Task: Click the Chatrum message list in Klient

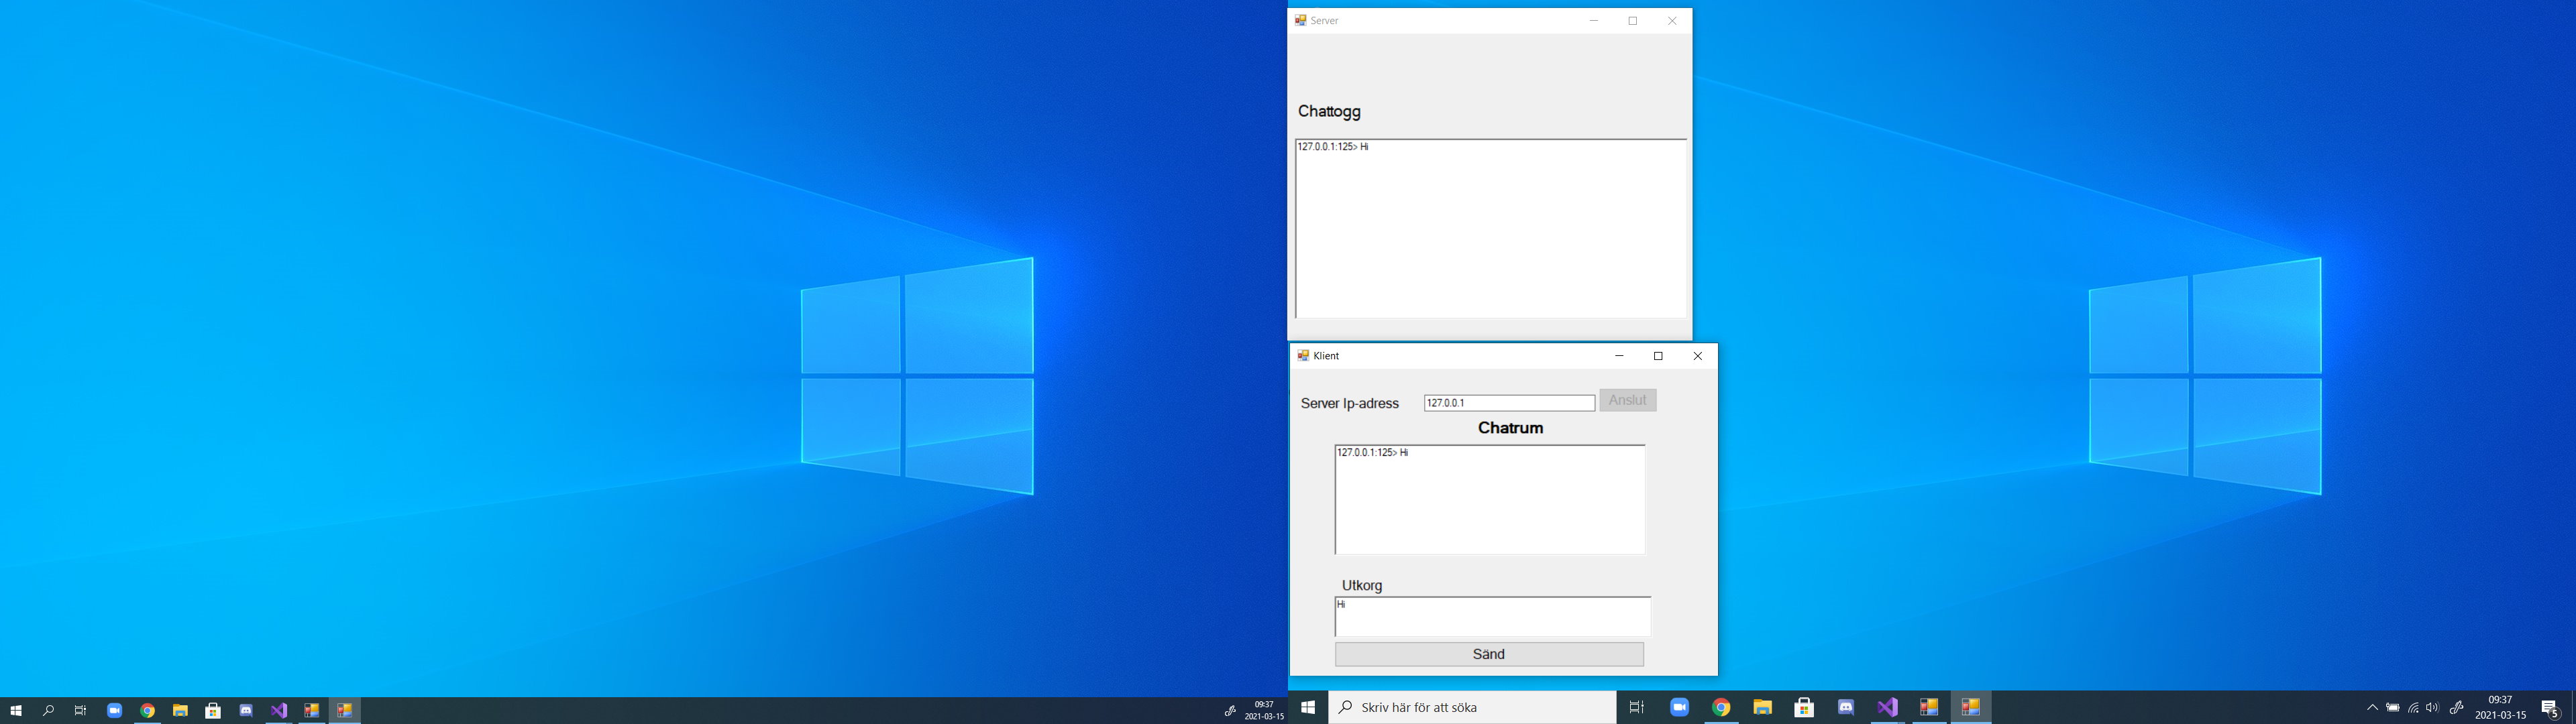Action: point(1489,499)
